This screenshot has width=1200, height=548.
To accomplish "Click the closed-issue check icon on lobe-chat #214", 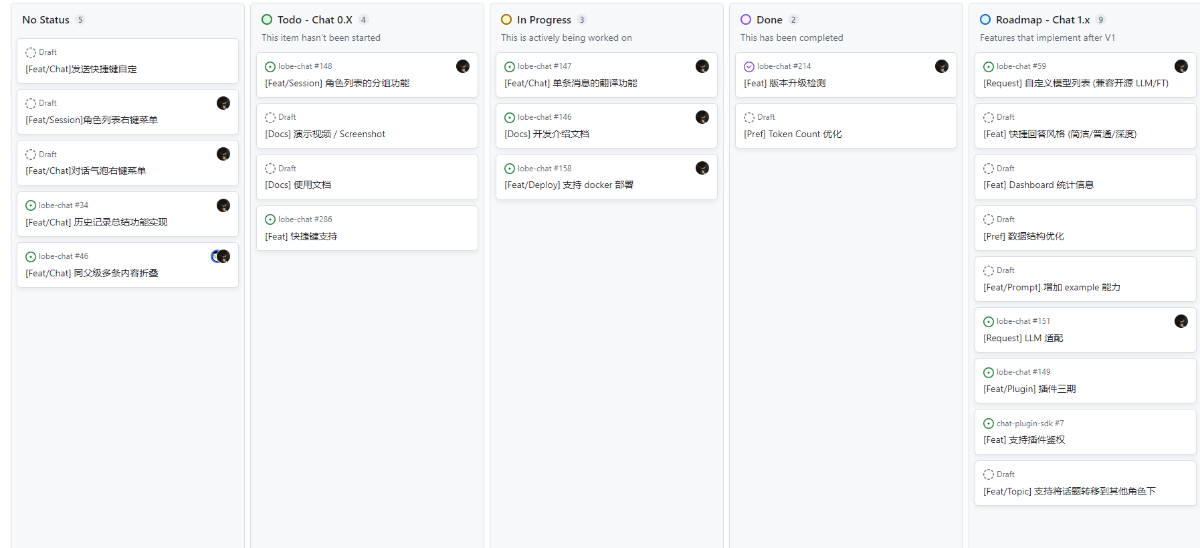I will (749, 67).
